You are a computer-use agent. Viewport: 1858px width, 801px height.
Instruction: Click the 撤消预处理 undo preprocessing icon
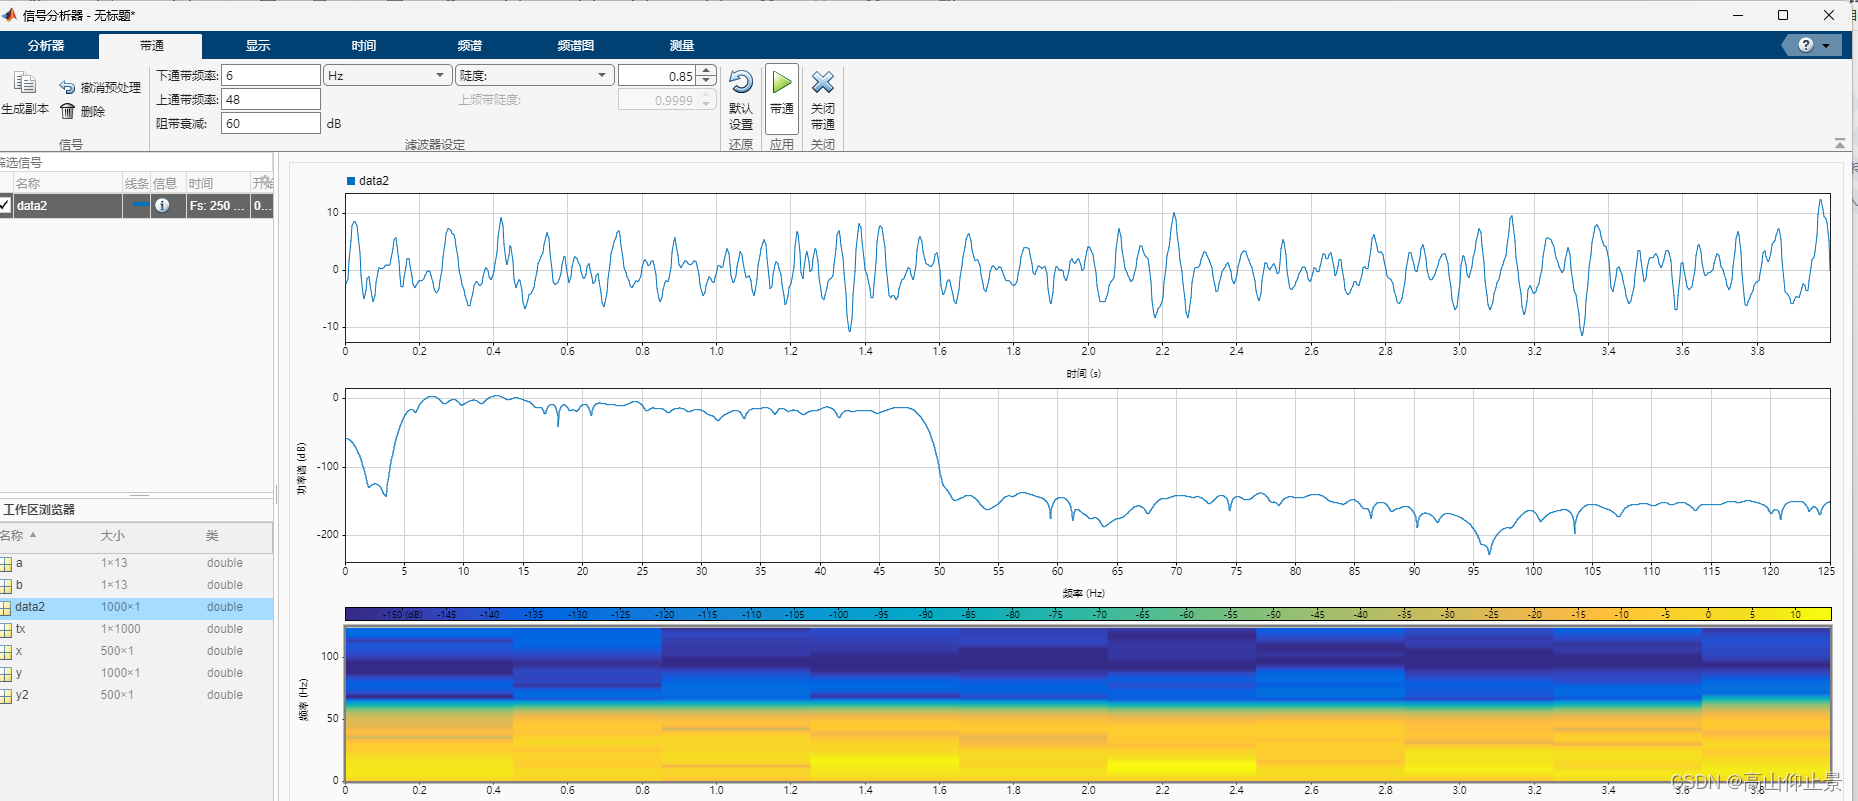coord(67,88)
